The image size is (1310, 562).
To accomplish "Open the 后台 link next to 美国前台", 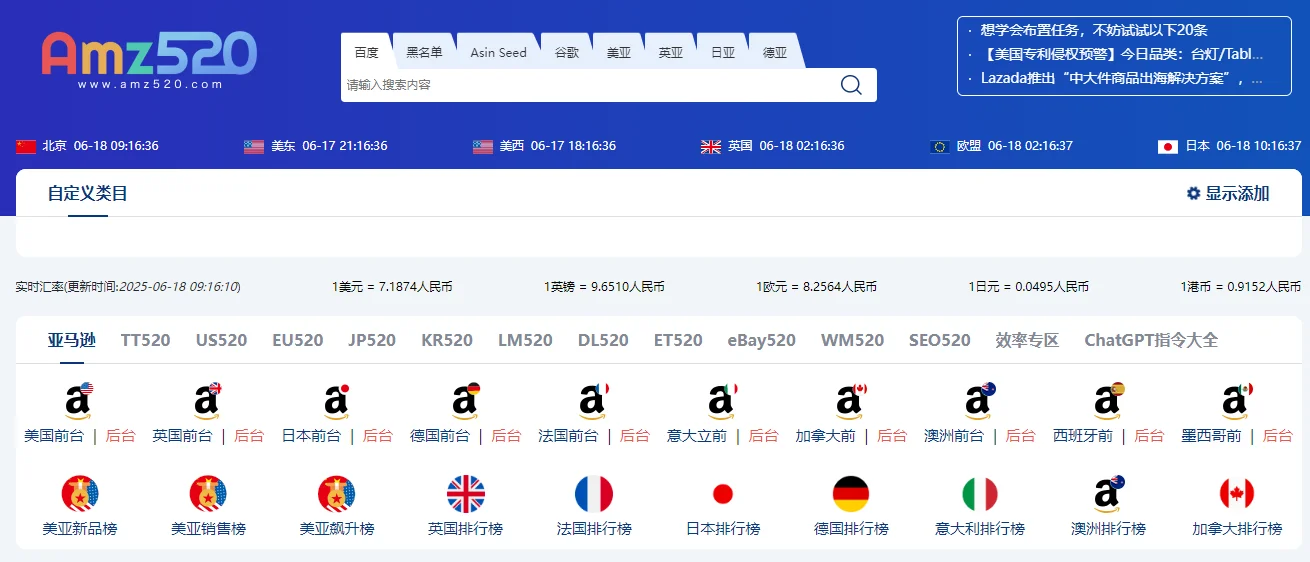I will 120,436.
